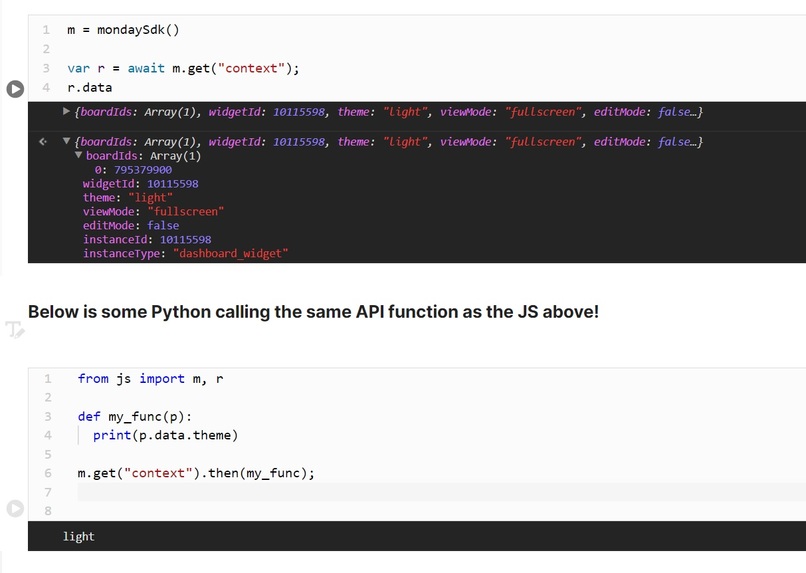Click the return value arrow icon

point(43,141)
